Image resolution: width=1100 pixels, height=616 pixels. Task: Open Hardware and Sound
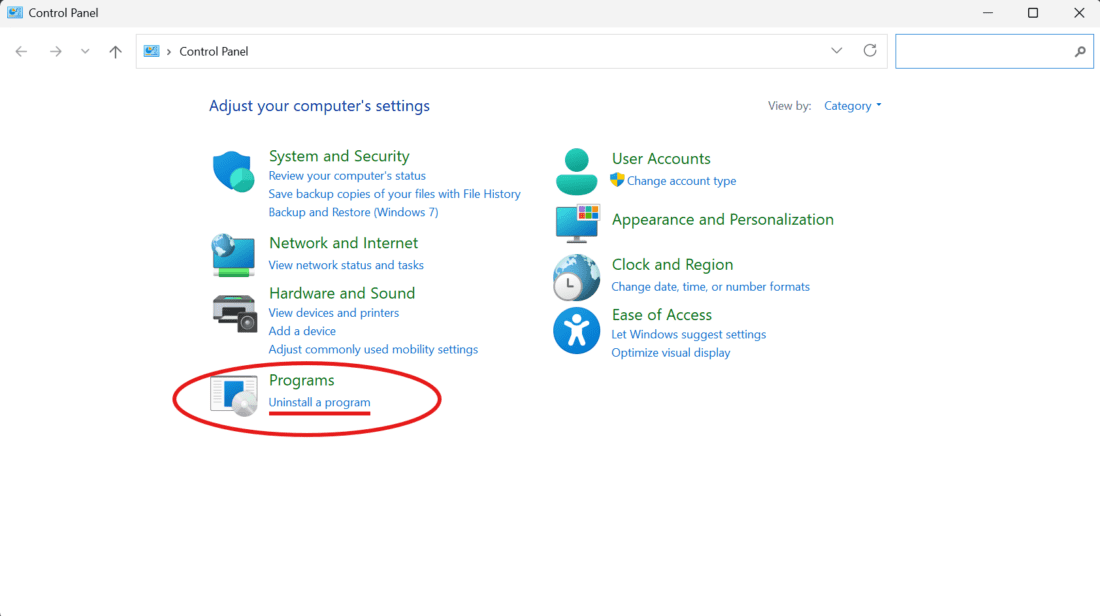[342, 293]
